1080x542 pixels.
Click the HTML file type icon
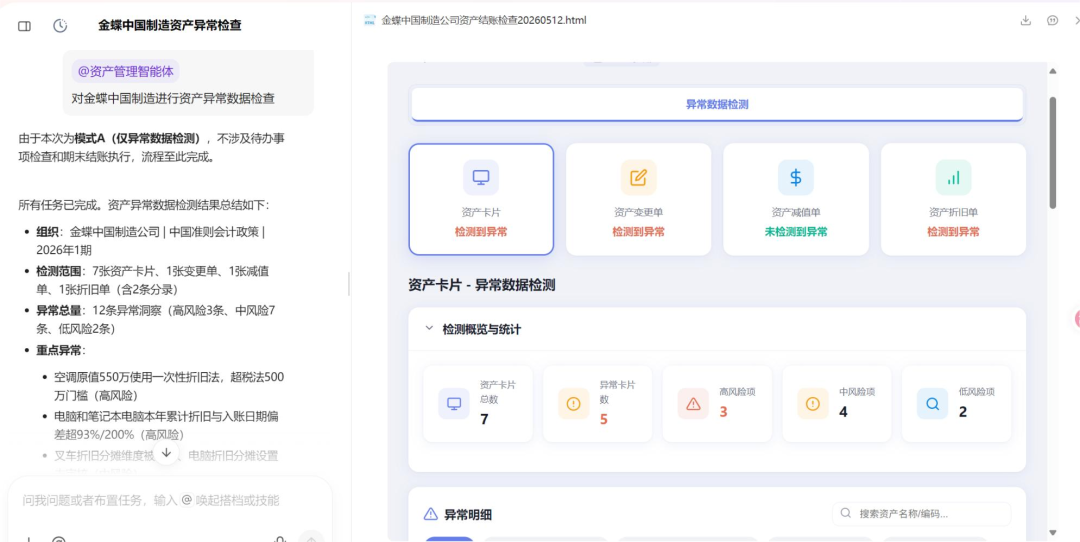click(x=369, y=21)
